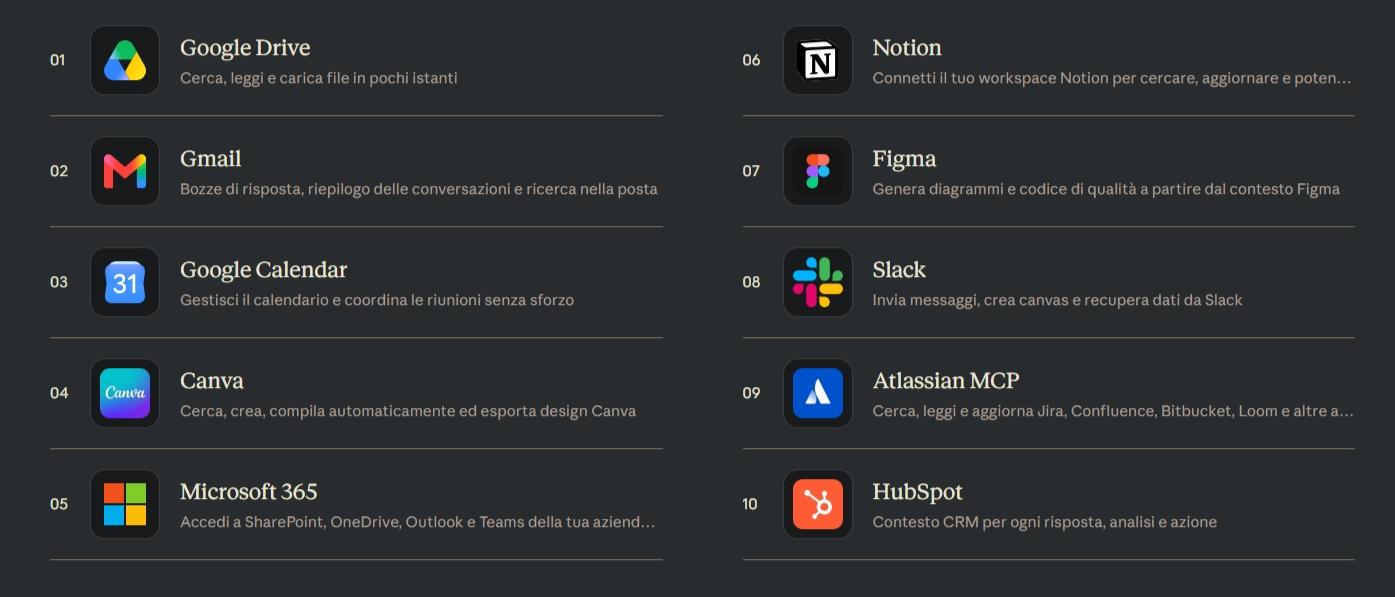This screenshot has height=597, width=1395.
Task: Select the Notion connector title
Action: (x=907, y=48)
